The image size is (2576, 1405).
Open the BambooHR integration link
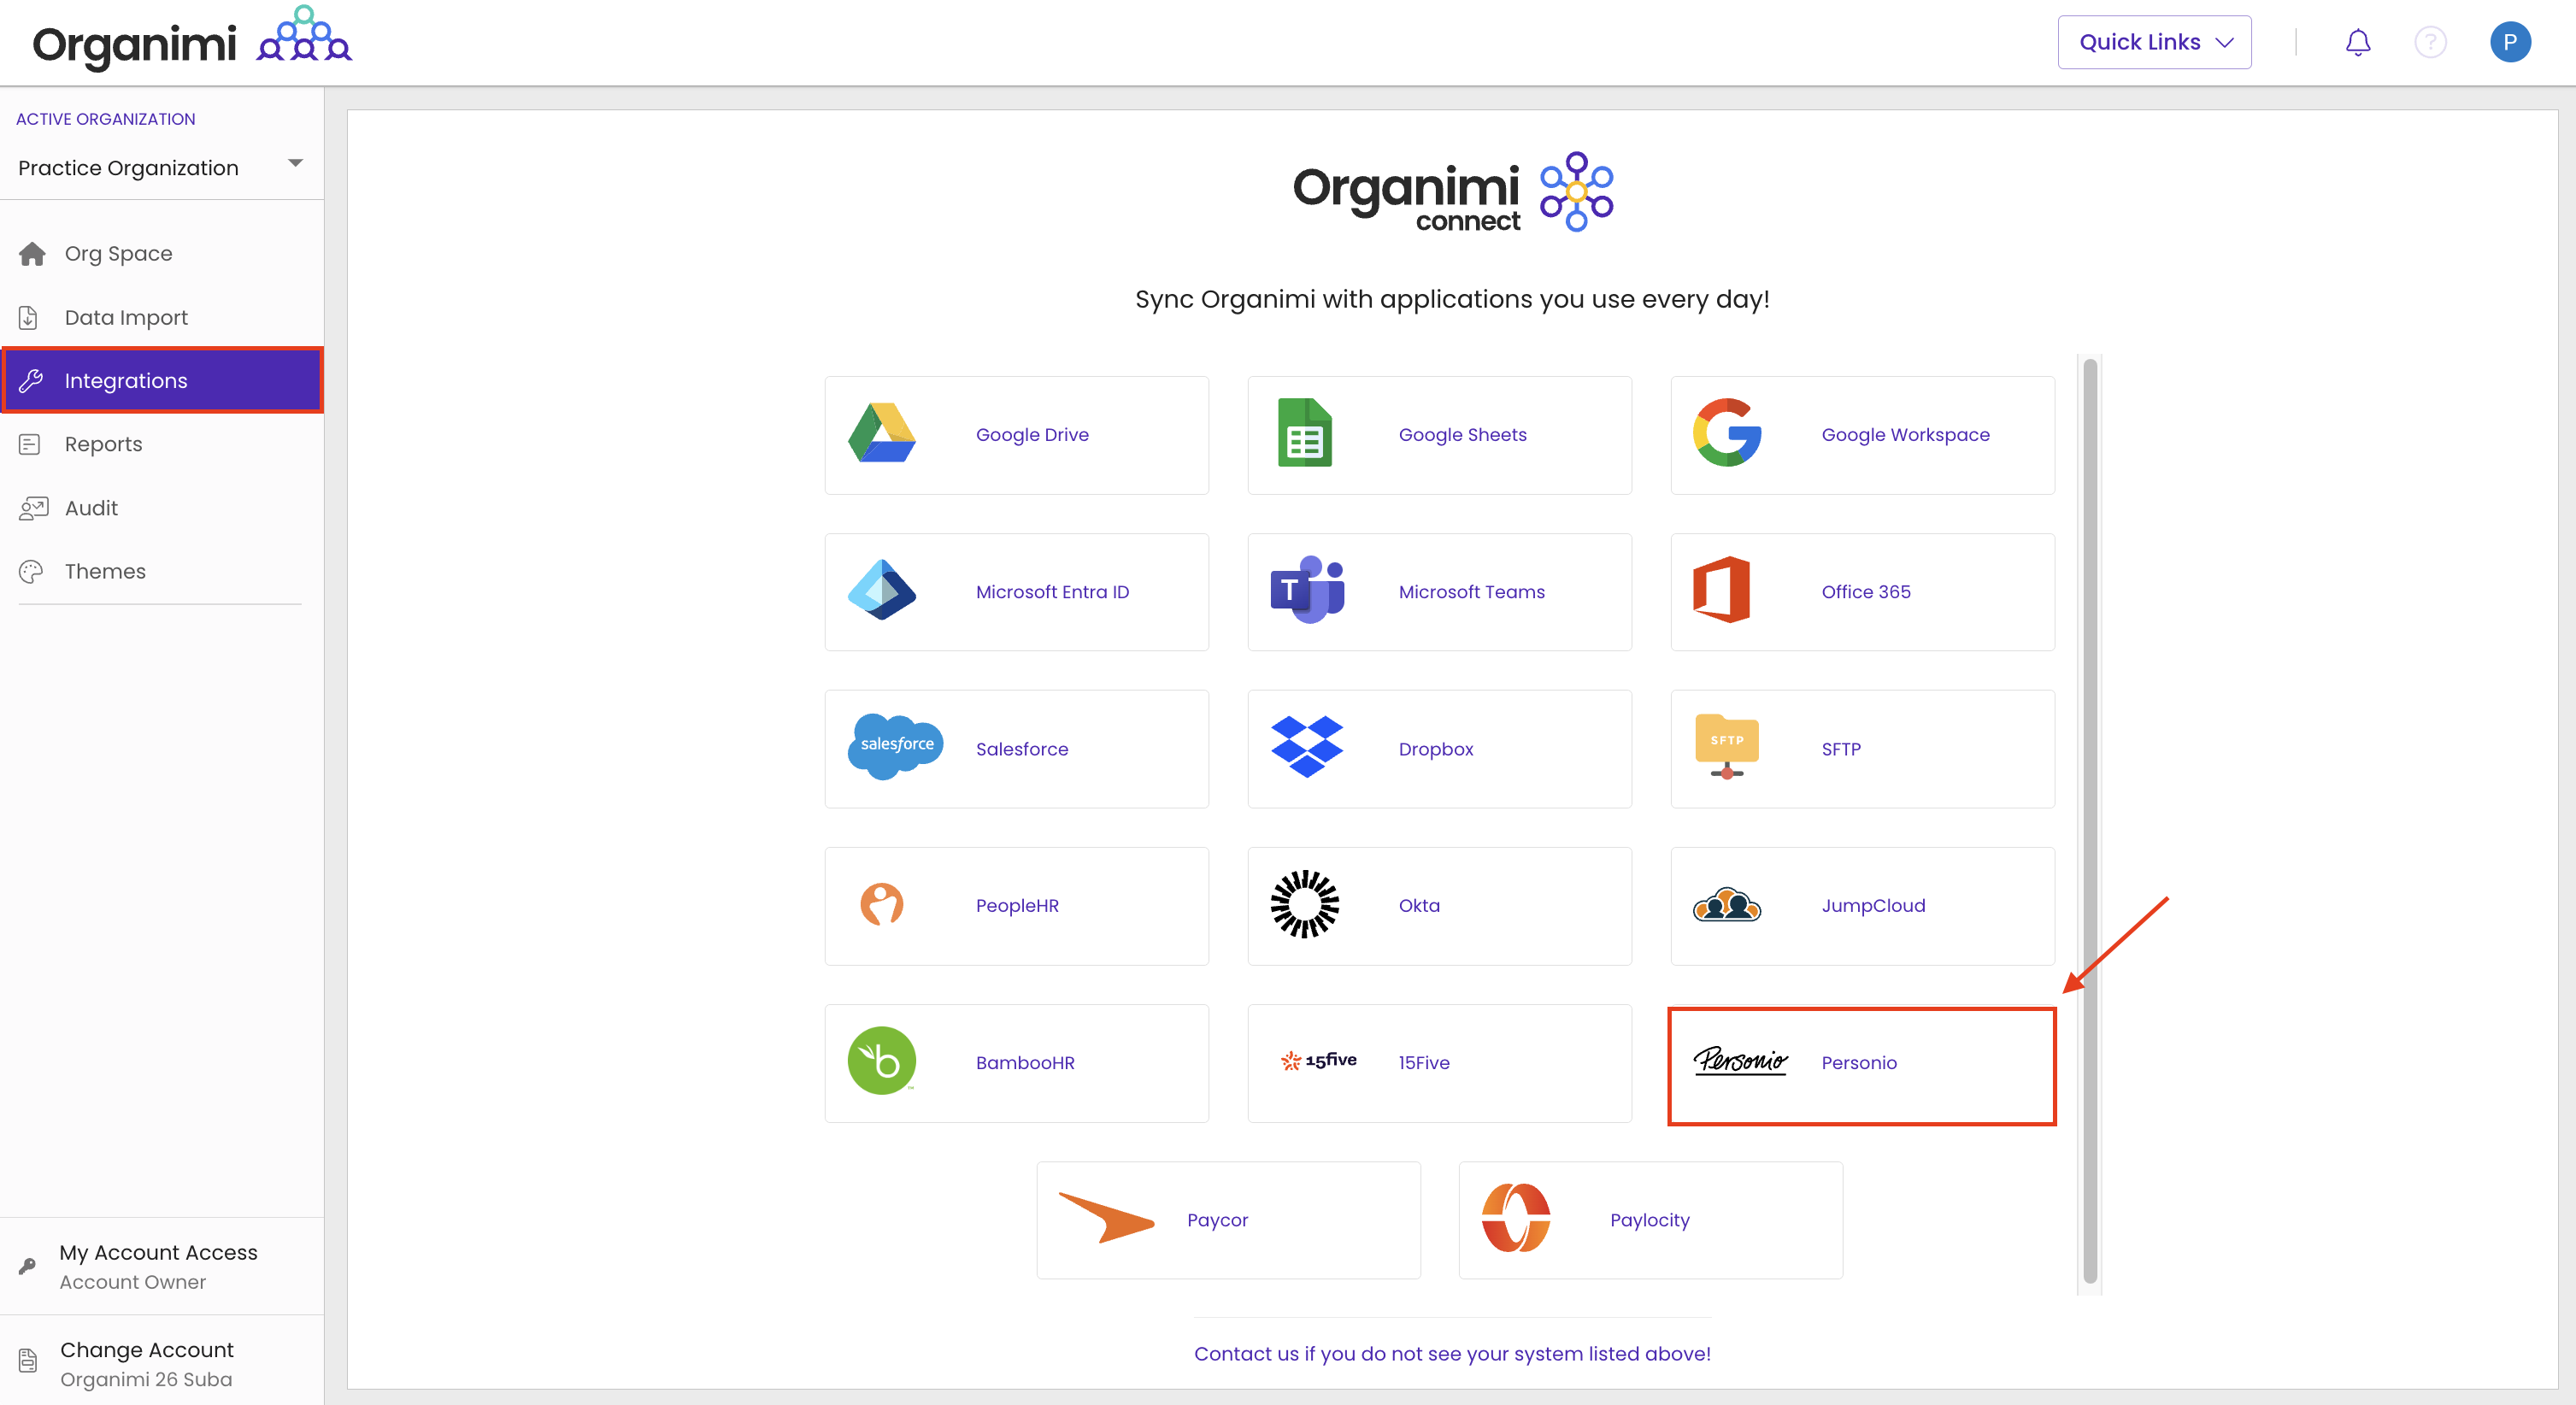point(1025,1062)
